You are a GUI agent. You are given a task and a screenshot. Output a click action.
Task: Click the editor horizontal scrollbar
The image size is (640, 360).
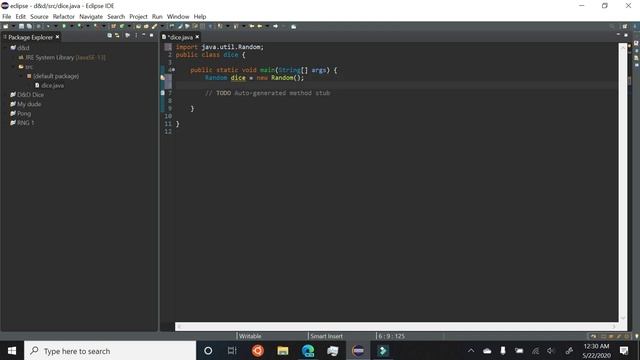click(395, 327)
